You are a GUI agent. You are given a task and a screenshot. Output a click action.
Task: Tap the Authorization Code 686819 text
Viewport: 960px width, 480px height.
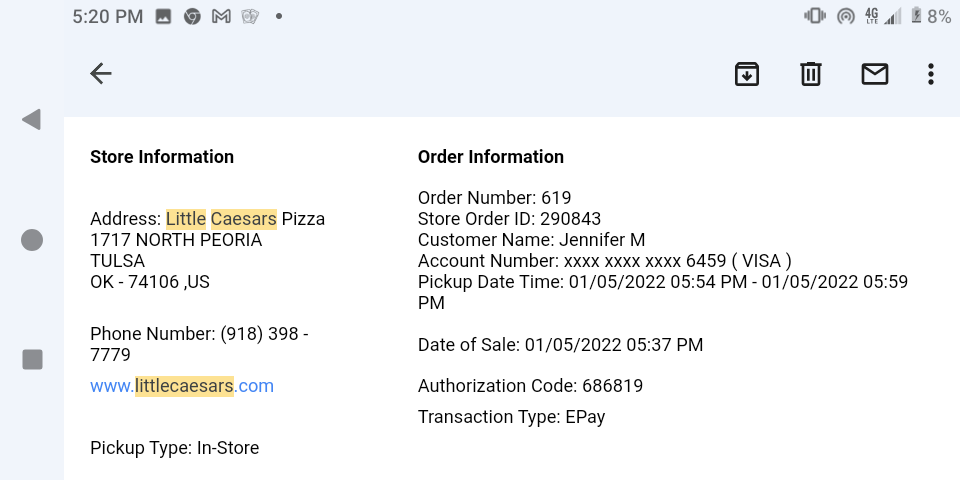click(530, 386)
